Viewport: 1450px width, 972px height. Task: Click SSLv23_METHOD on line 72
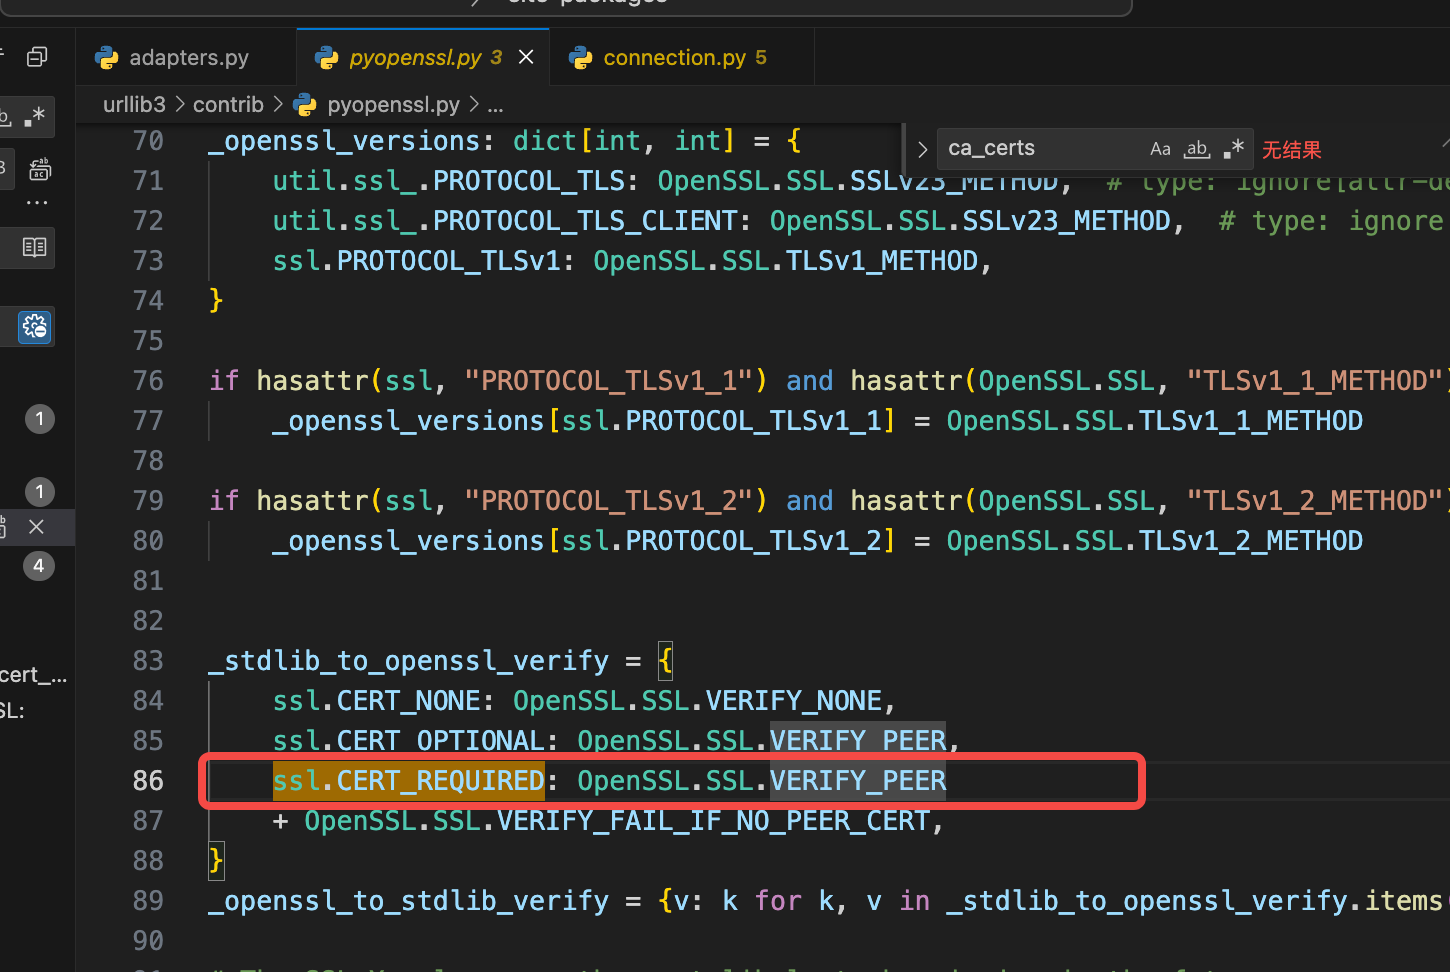click(x=1066, y=221)
